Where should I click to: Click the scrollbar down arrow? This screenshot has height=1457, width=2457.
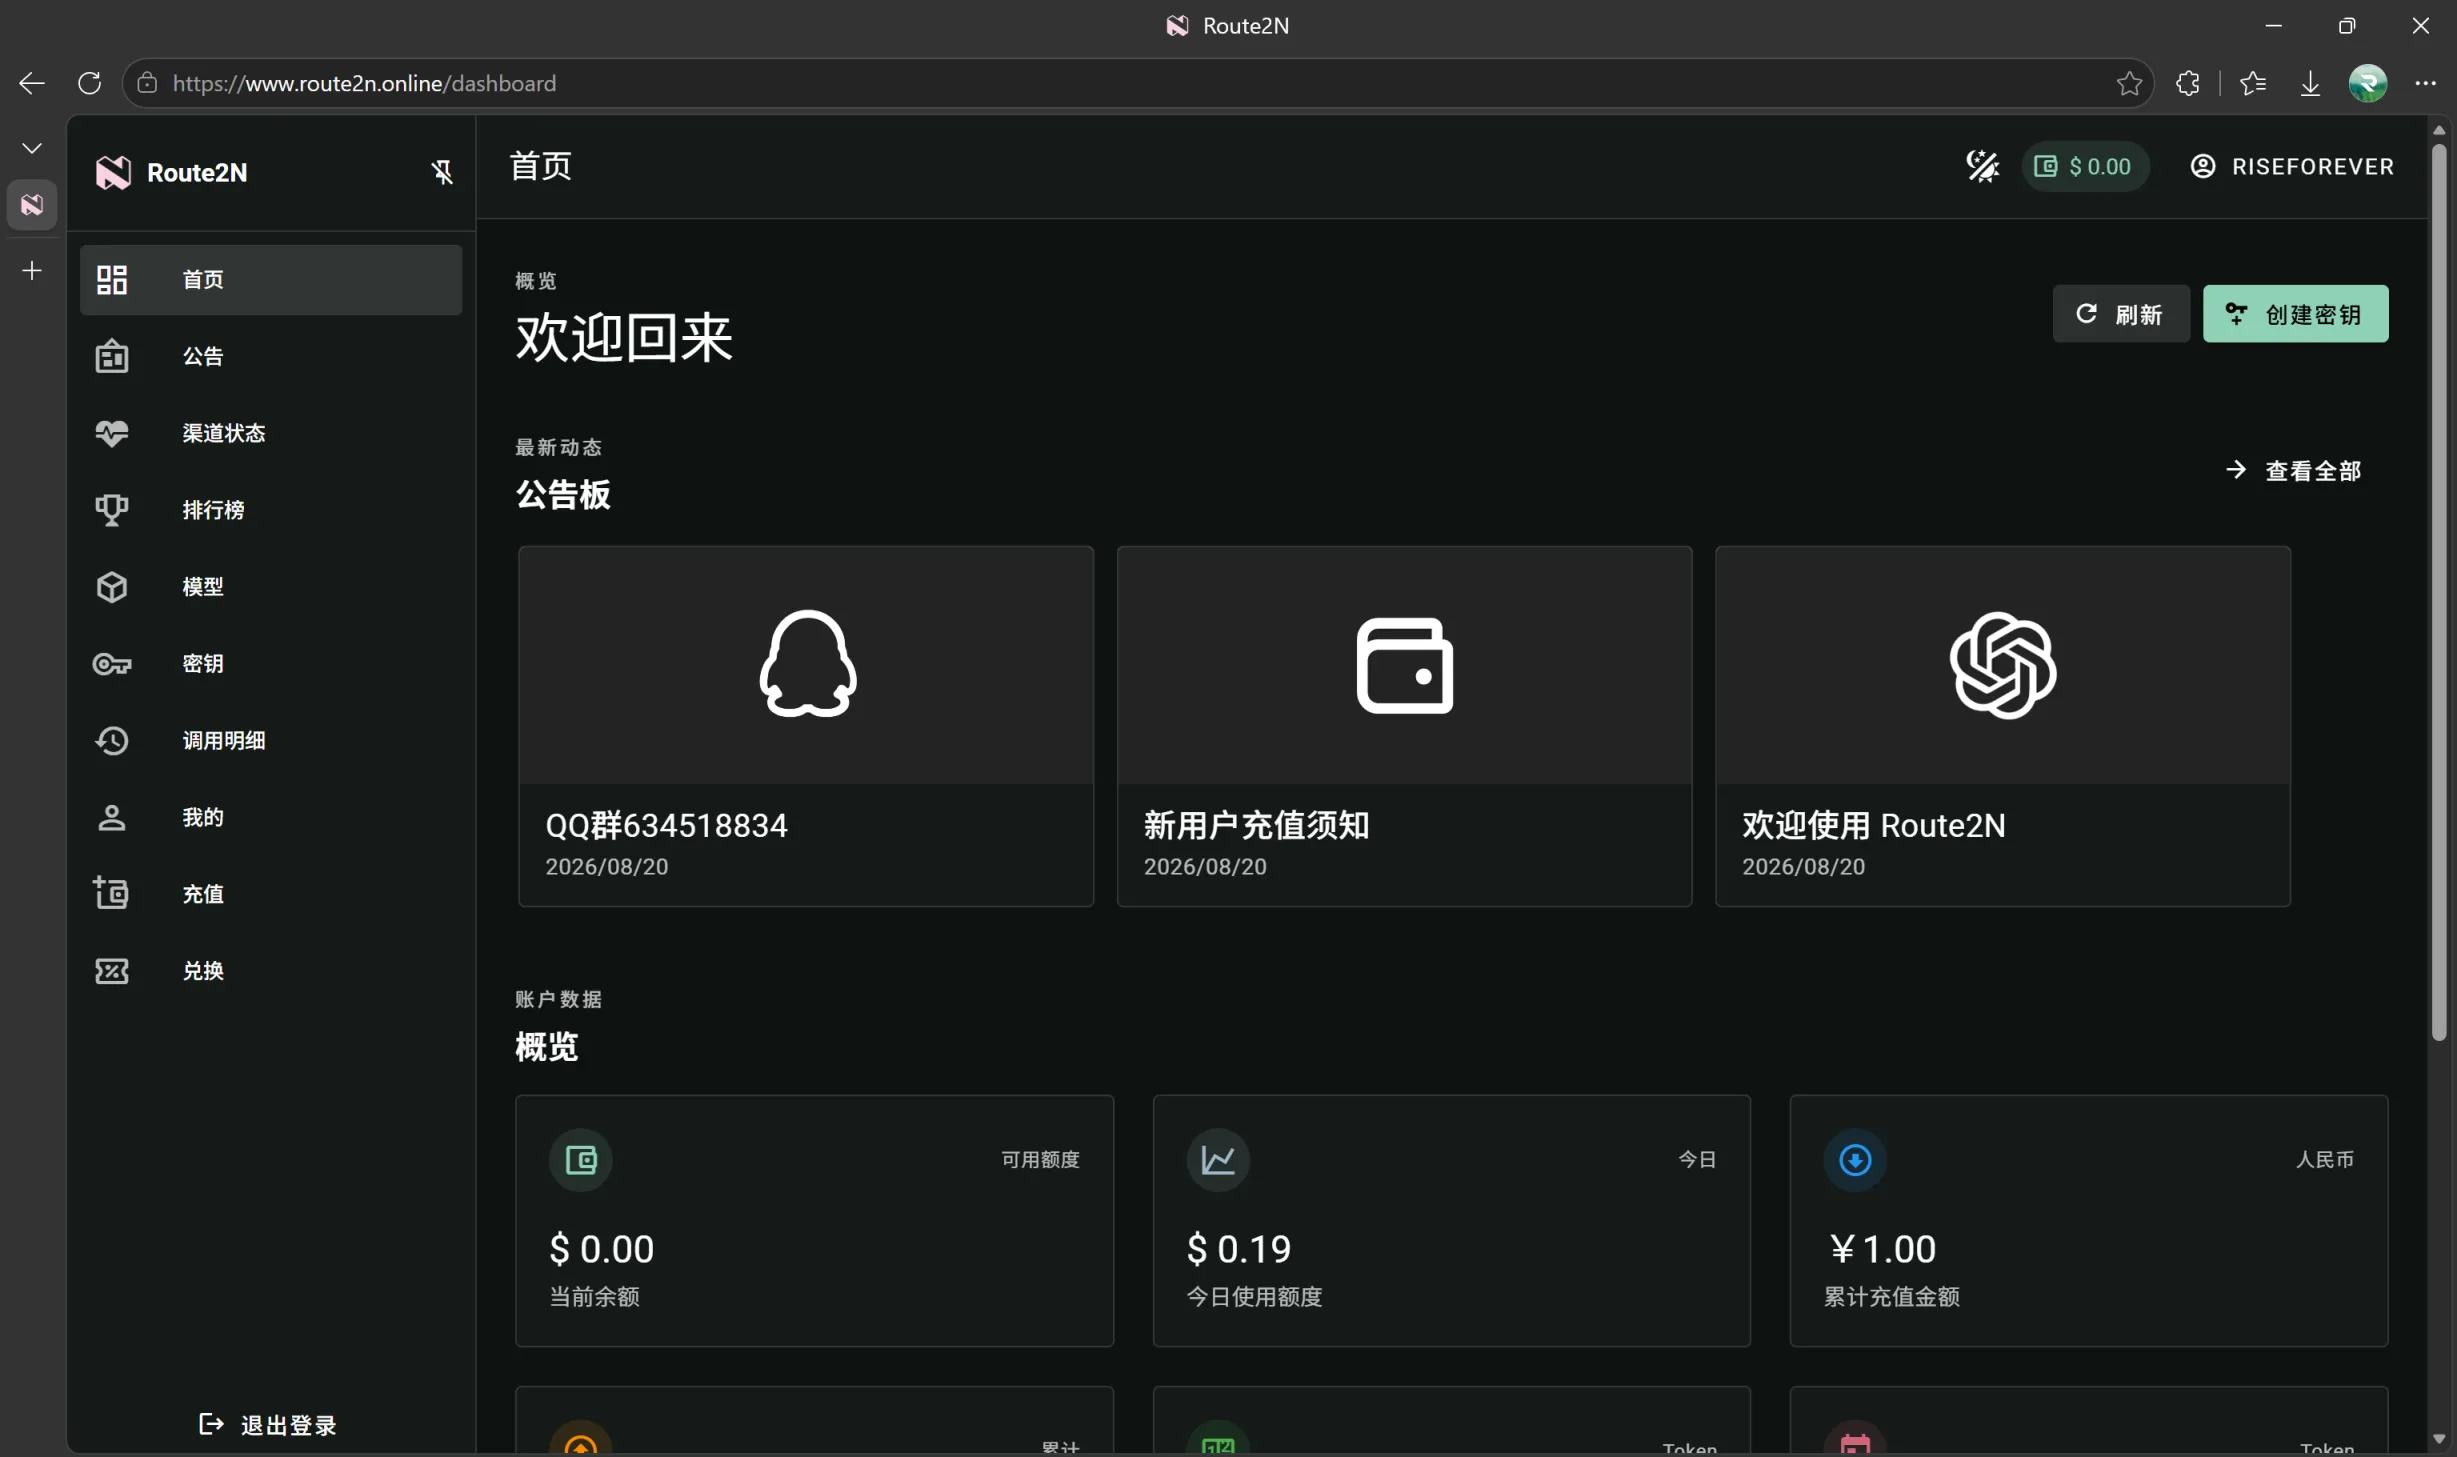pyautogui.click(x=2439, y=1440)
